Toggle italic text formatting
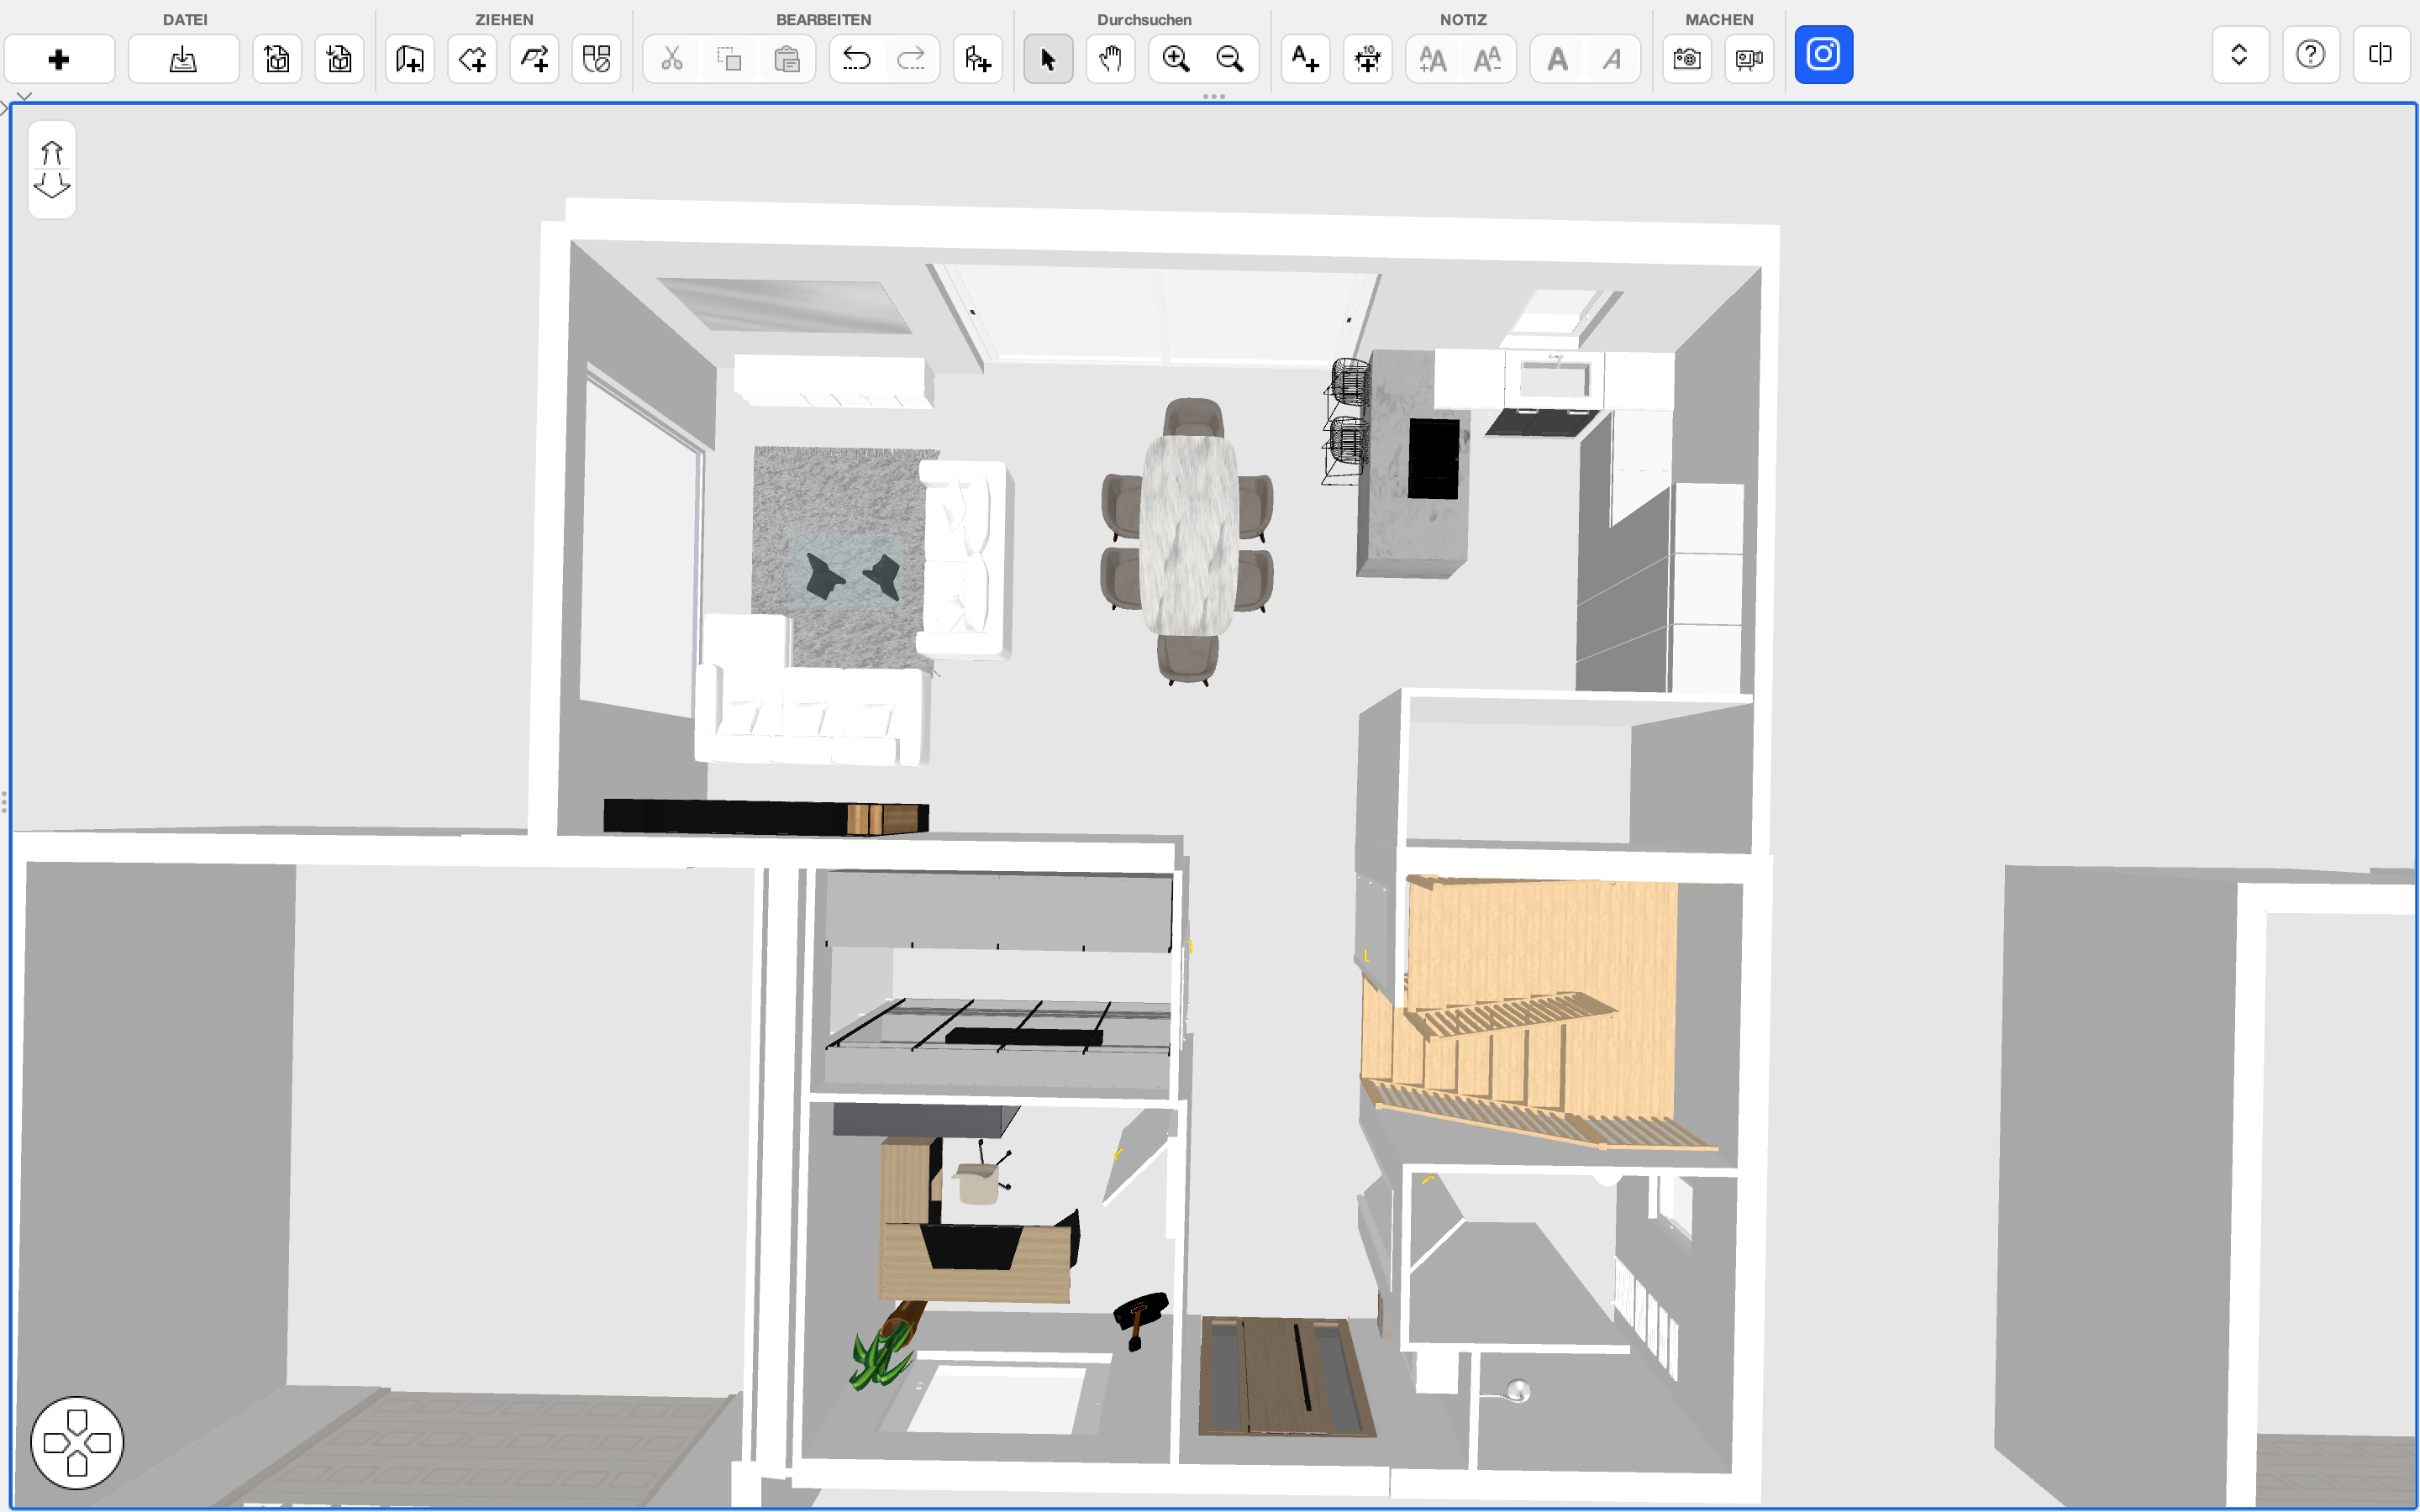Image resolution: width=2420 pixels, height=1512 pixels. (1611, 60)
